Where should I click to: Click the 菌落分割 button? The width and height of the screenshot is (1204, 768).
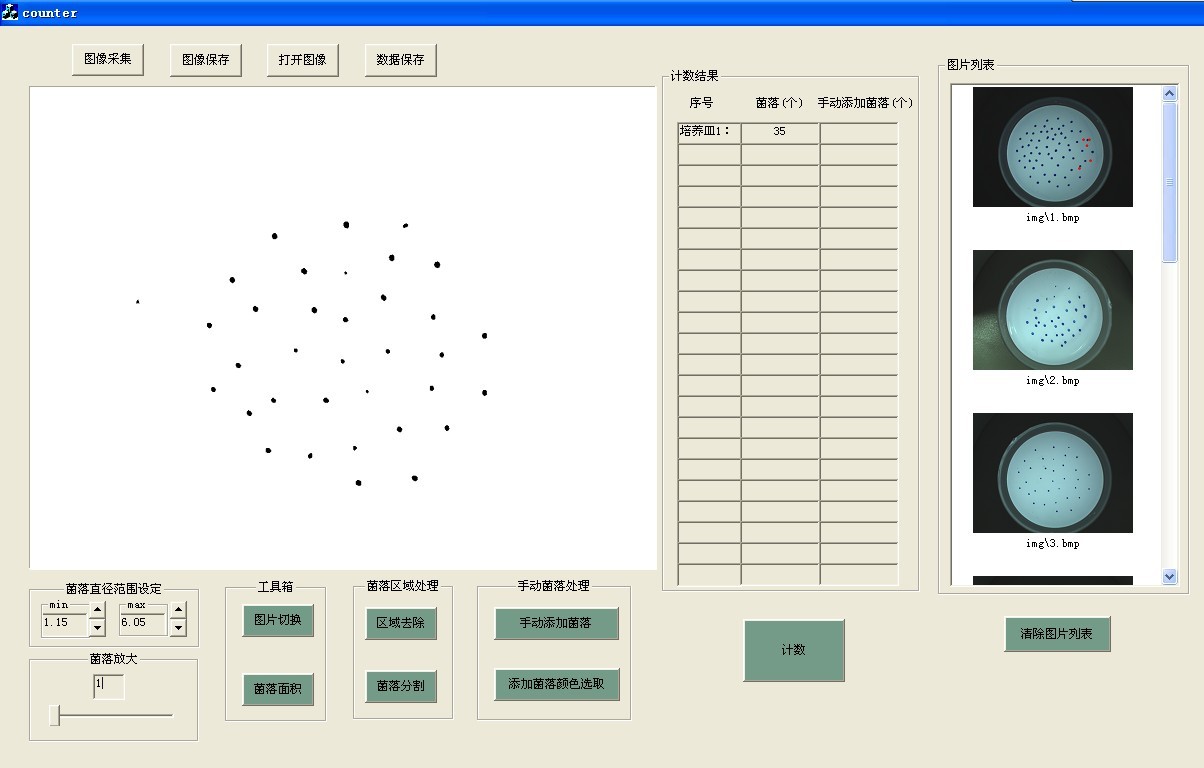[400, 686]
